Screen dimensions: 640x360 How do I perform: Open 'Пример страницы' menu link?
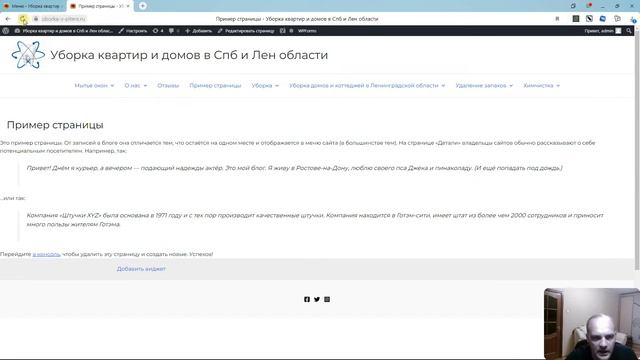pyautogui.click(x=215, y=85)
